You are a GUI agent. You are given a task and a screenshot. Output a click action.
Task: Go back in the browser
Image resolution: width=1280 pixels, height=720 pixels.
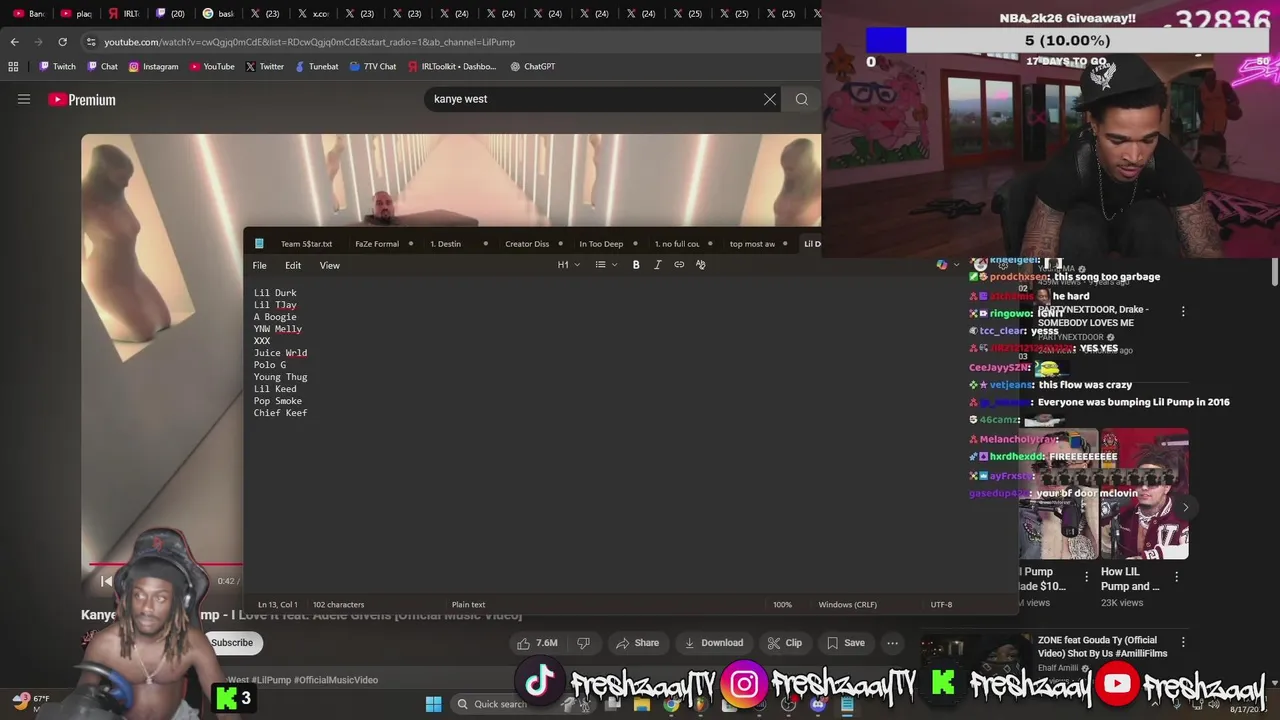14,42
